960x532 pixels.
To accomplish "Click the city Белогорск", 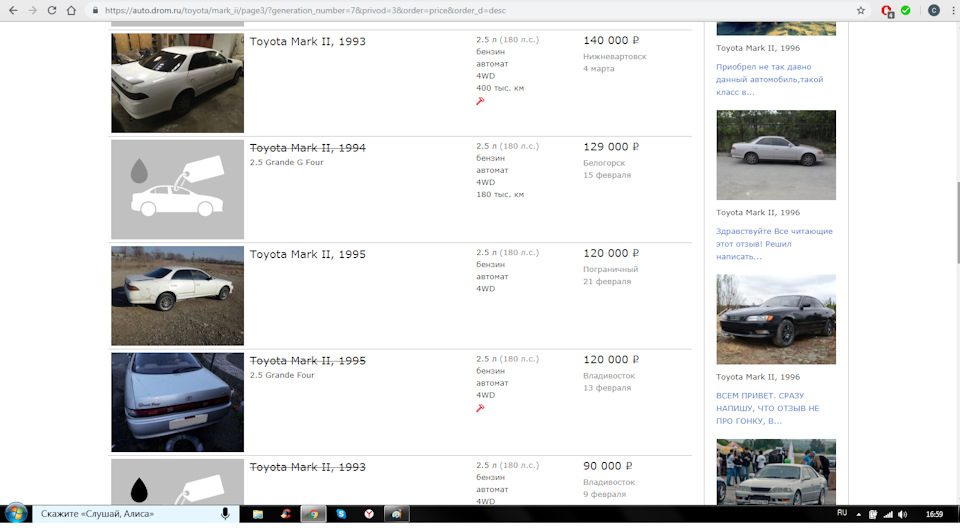I will click(604, 163).
